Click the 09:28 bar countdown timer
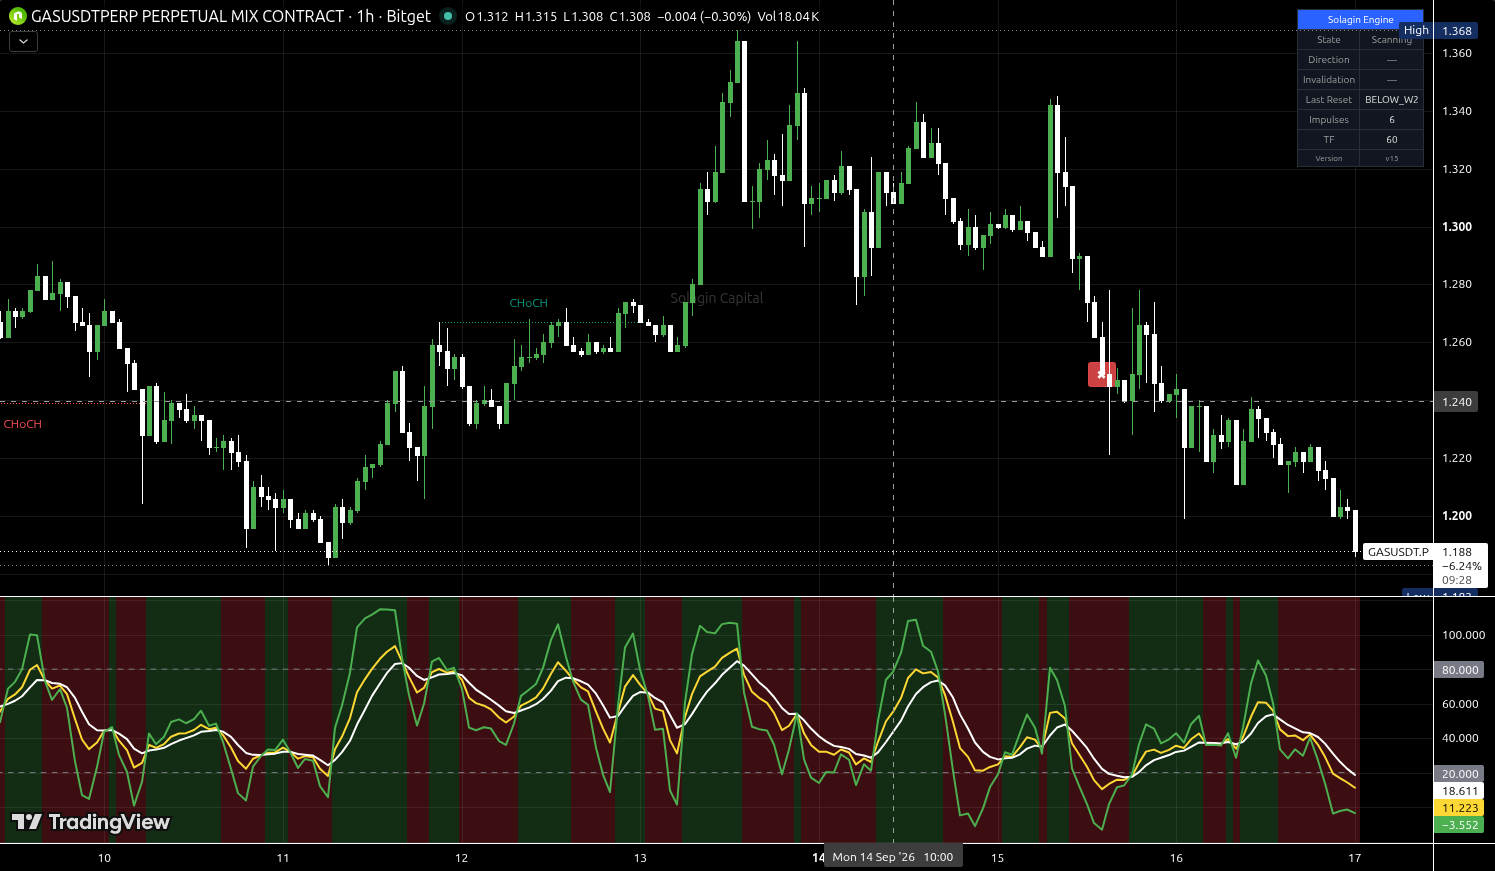The height and width of the screenshot is (871, 1495). point(1456,580)
